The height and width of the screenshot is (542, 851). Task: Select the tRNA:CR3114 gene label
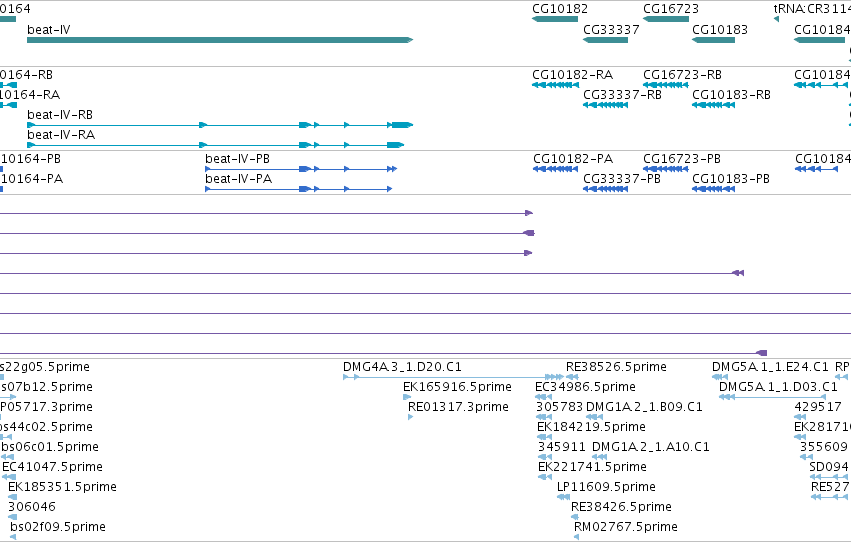[x=812, y=9]
